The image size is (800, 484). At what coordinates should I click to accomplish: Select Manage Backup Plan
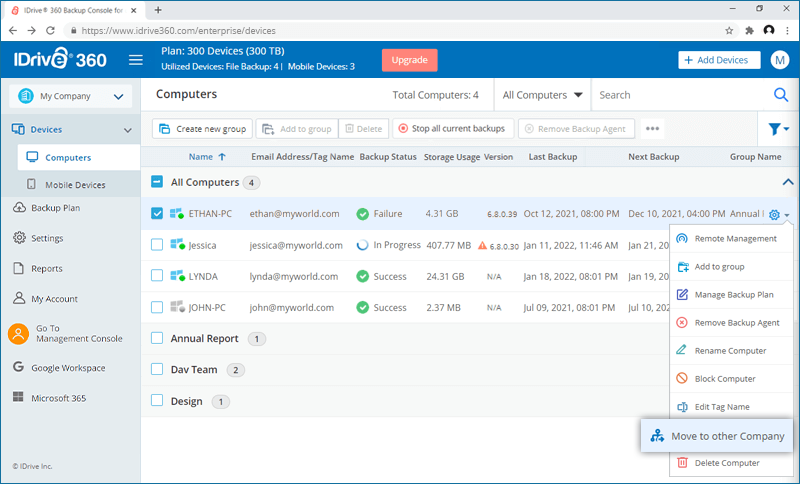[x=731, y=294]
